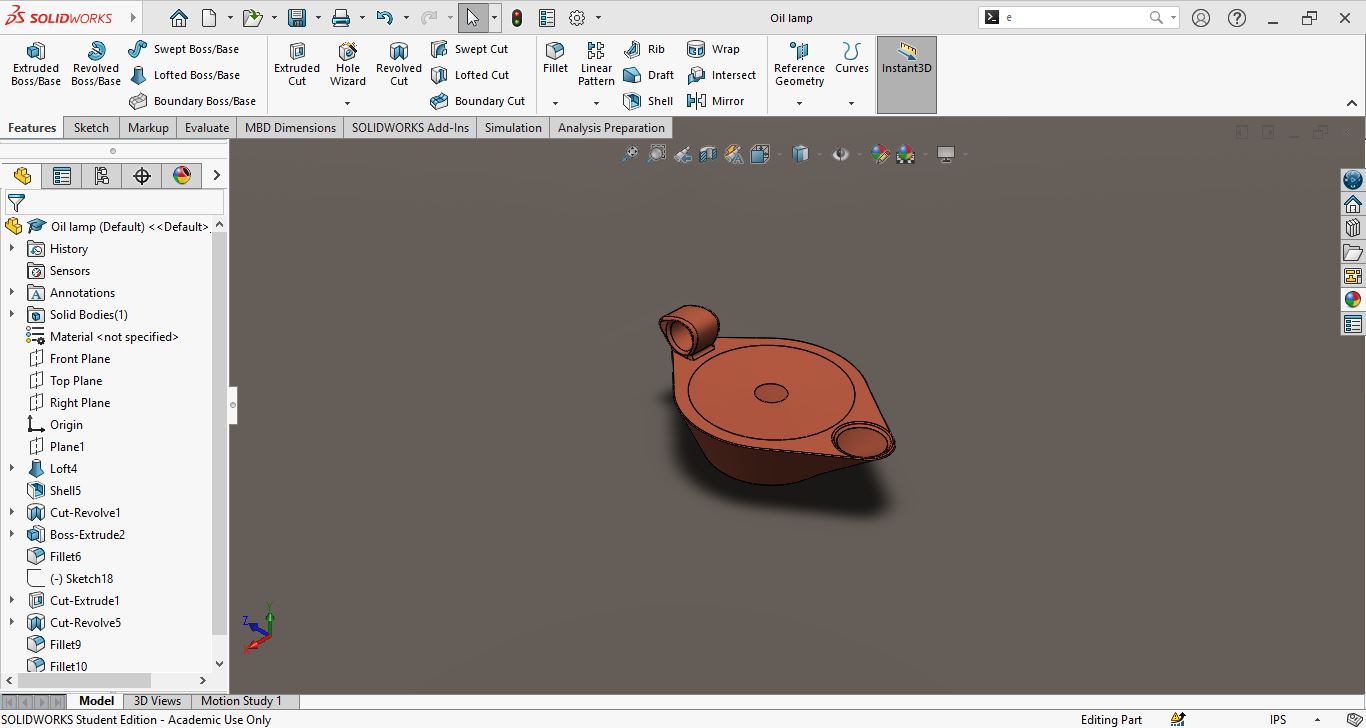This screenshot has height=728, width=1366.
Task: Open the DisplayManager tab
Action: tap(182, 176)
